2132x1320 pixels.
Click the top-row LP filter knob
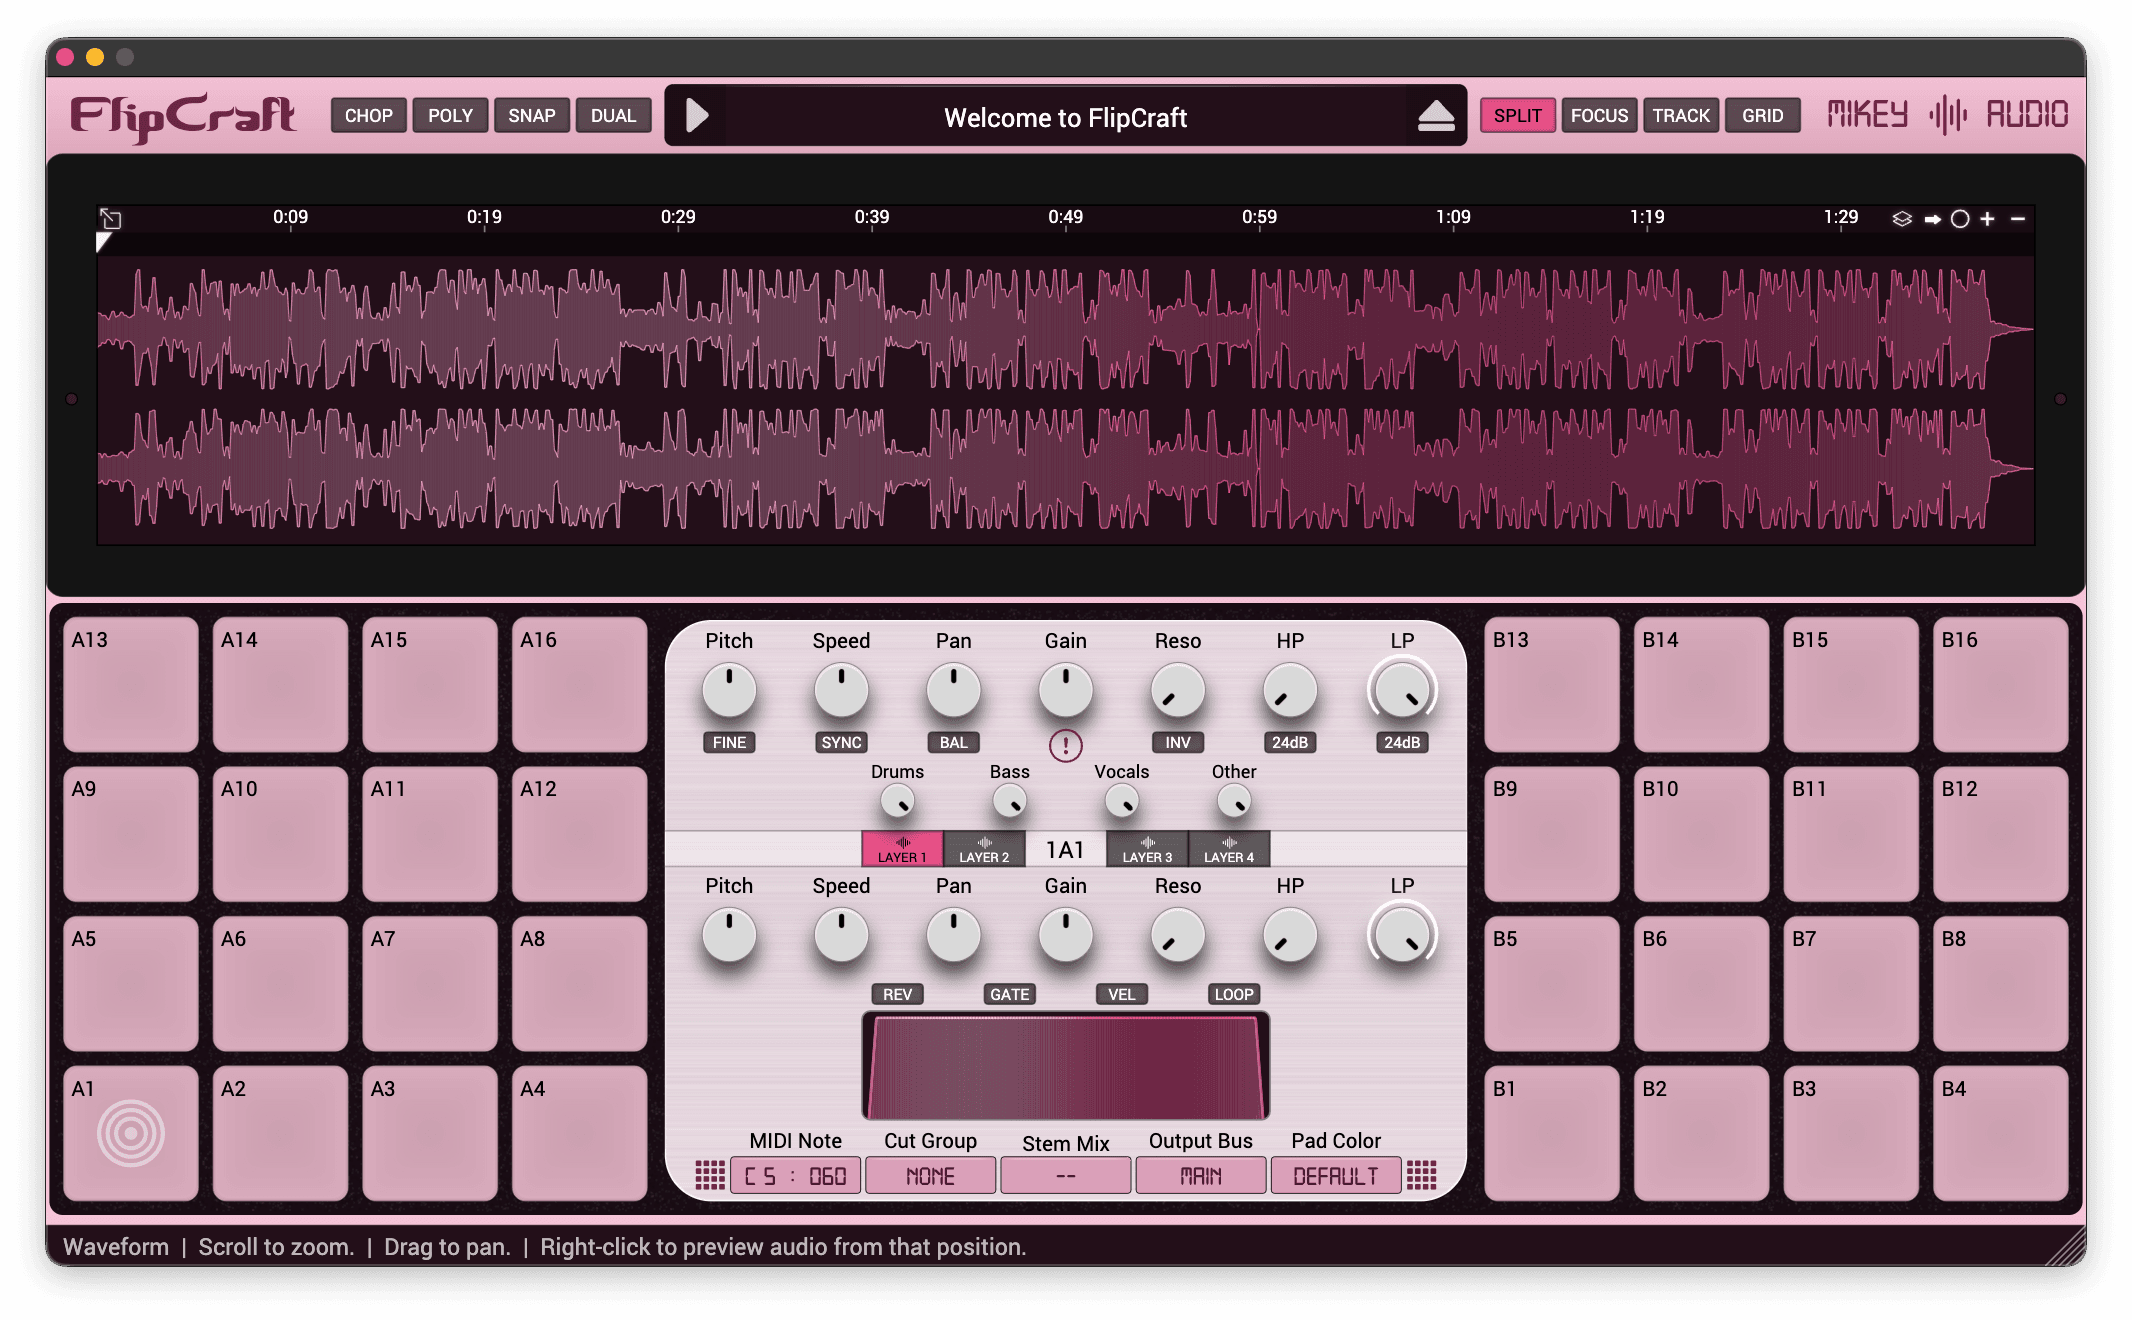click(x=1401, y=691)
